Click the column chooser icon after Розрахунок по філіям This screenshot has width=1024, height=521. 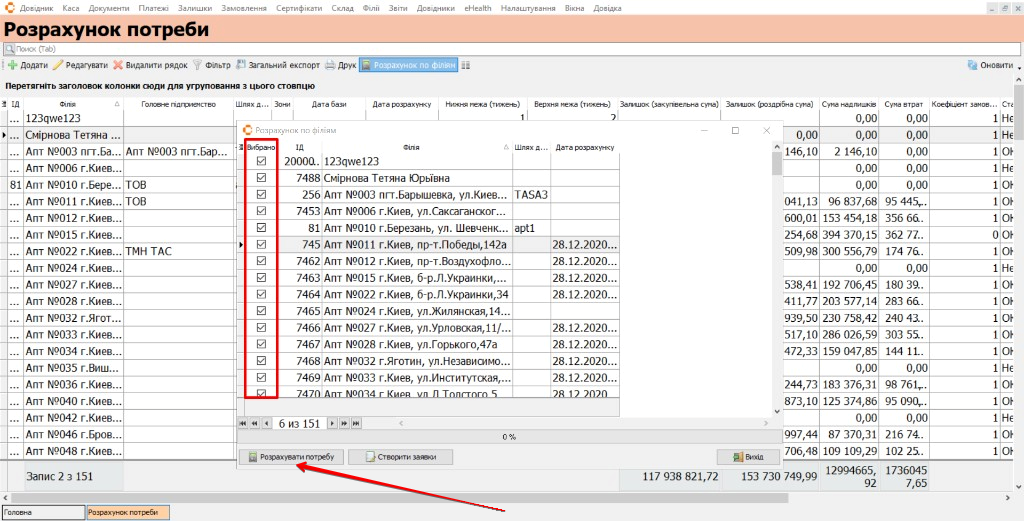pyautogui.click(x=466, y=65)
